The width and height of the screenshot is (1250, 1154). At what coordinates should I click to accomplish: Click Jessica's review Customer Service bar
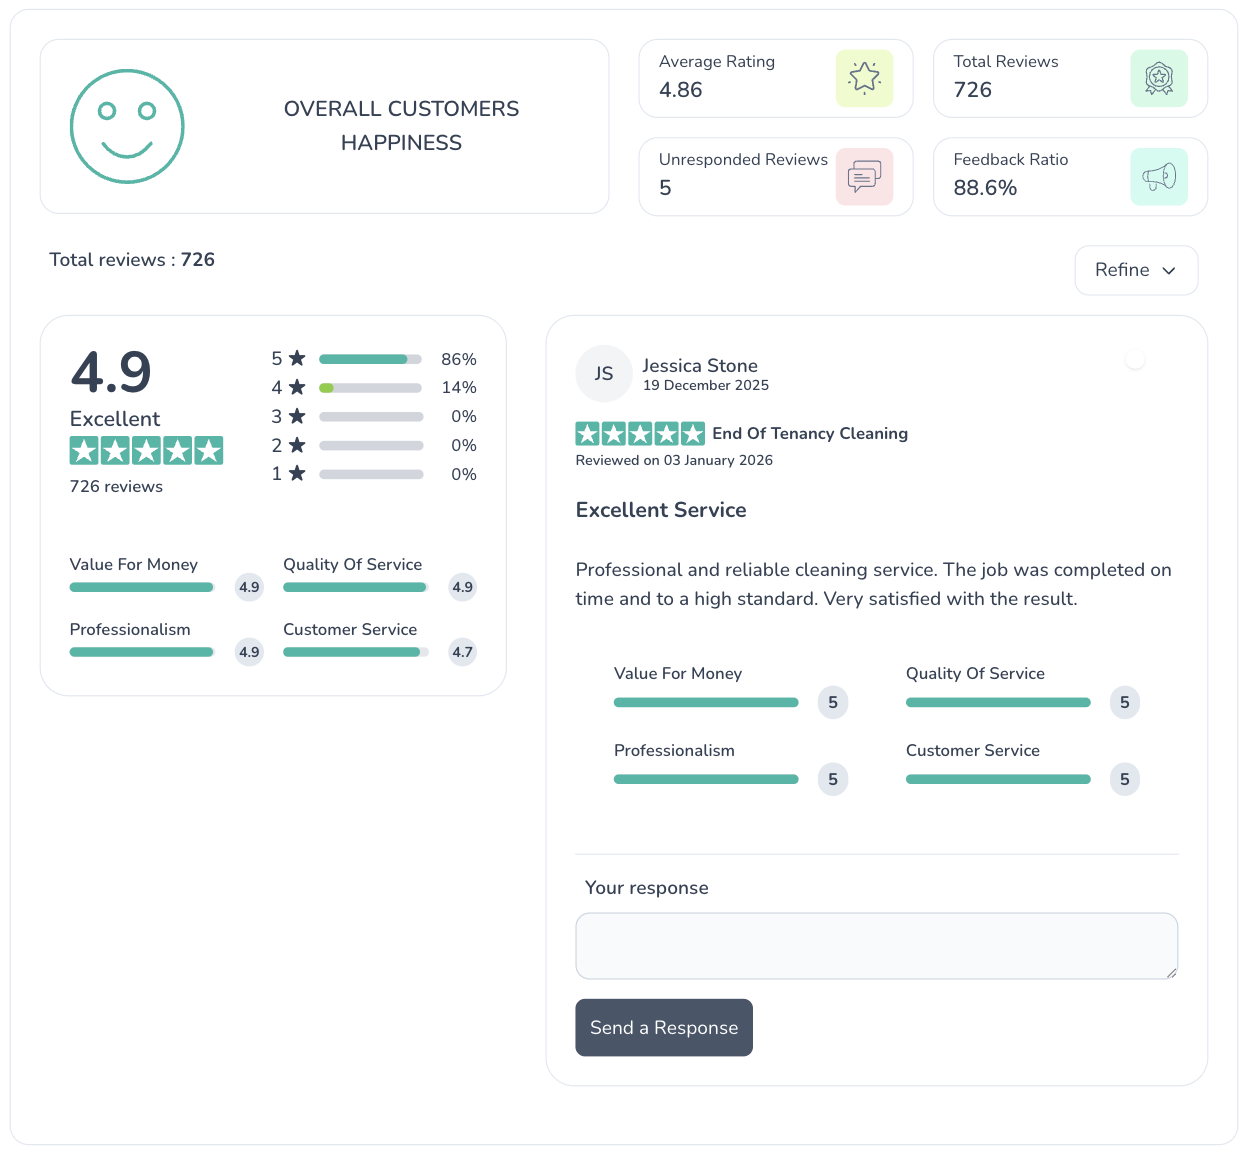[998, 779]
